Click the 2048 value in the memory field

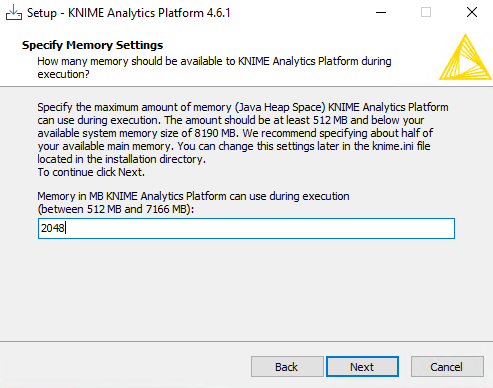tap(52, 228)
